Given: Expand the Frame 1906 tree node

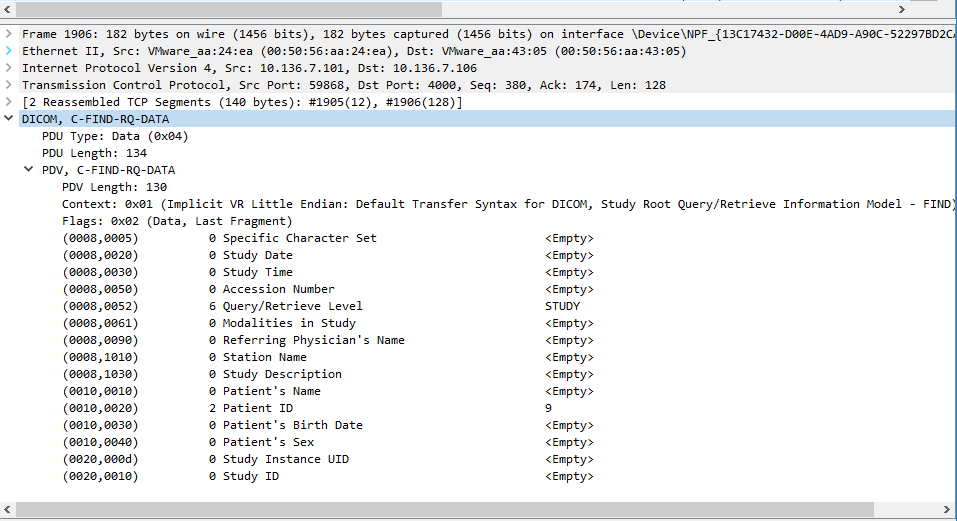Looking at the screenshot, I should coord(9,34).
